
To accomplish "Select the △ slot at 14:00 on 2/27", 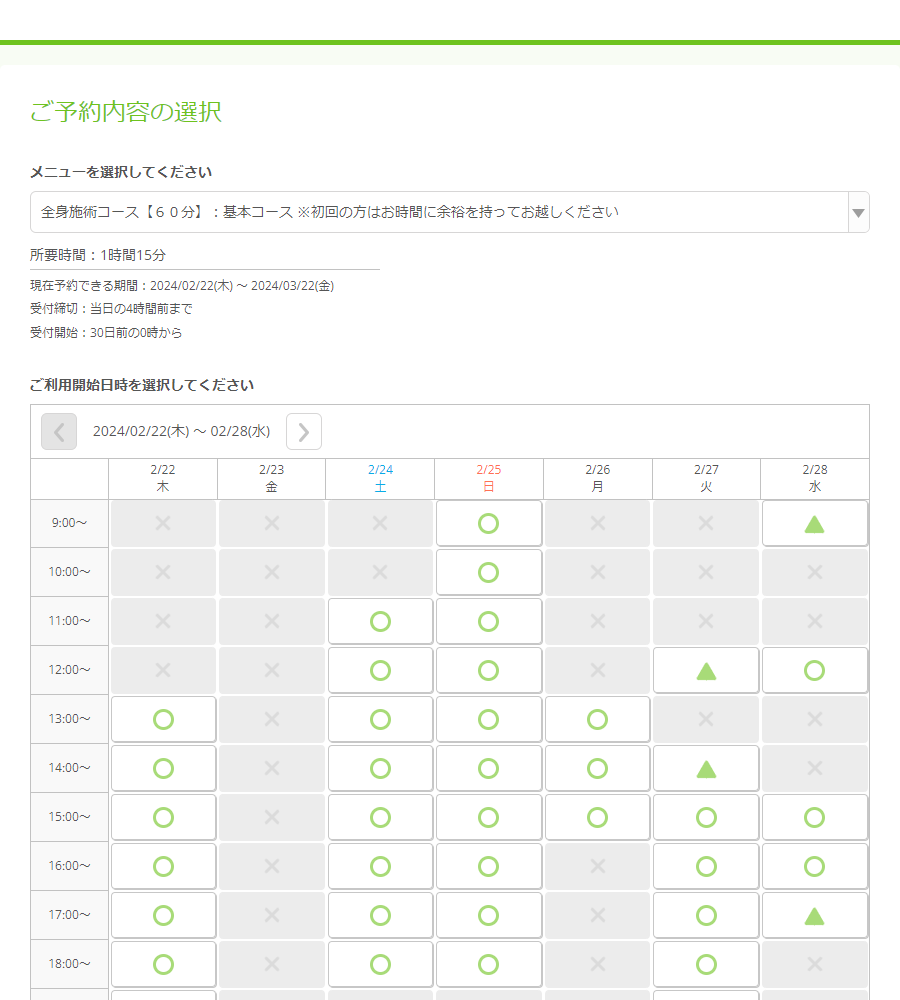I will click(x=706, y=768).
